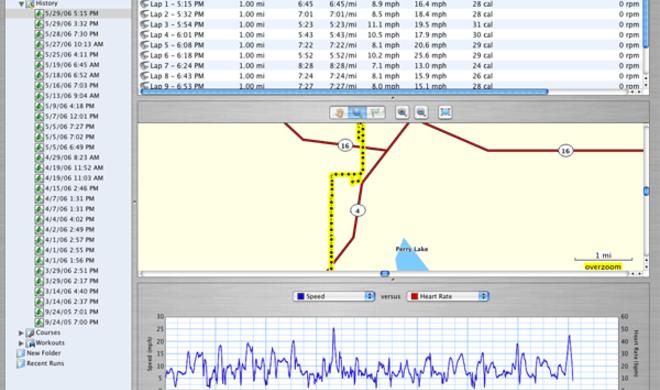Collapse the History tree node
660x390 pixels.
click(21, 3)
